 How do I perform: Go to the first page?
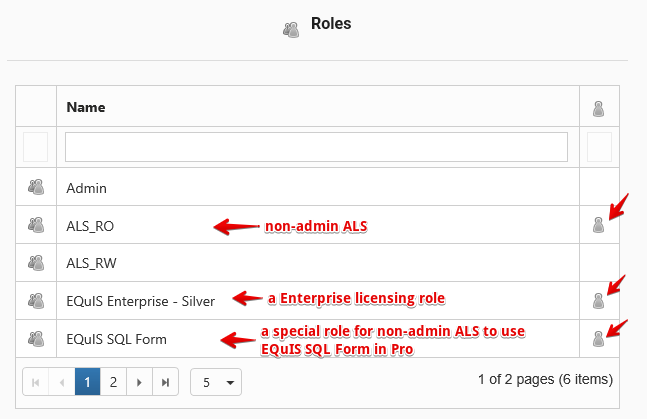(x=35, y=382)
